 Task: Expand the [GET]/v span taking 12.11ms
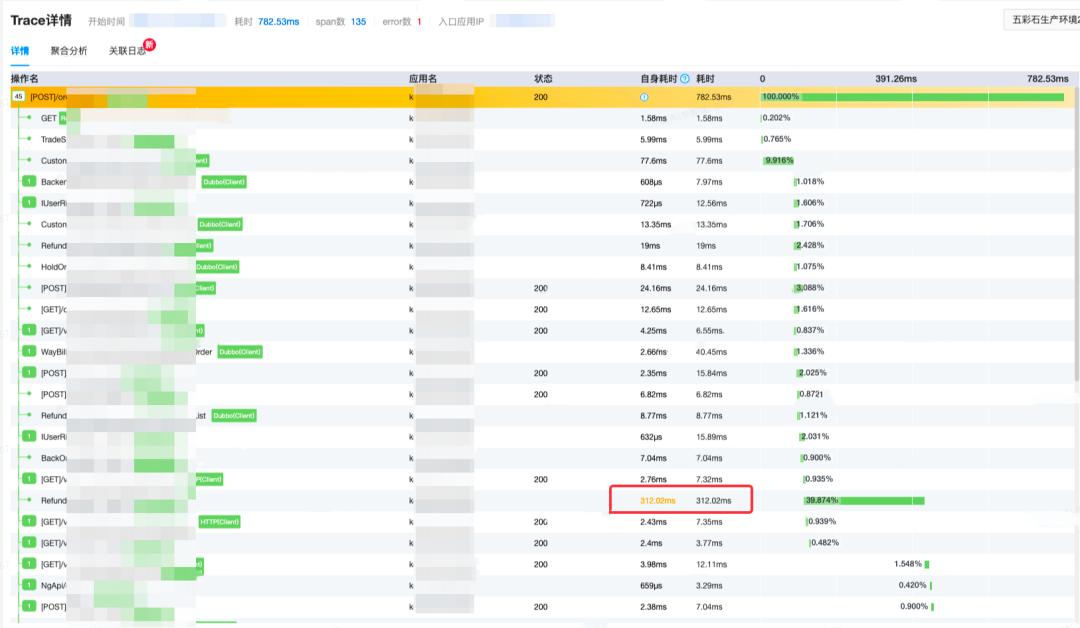click(x=29, y=564)
